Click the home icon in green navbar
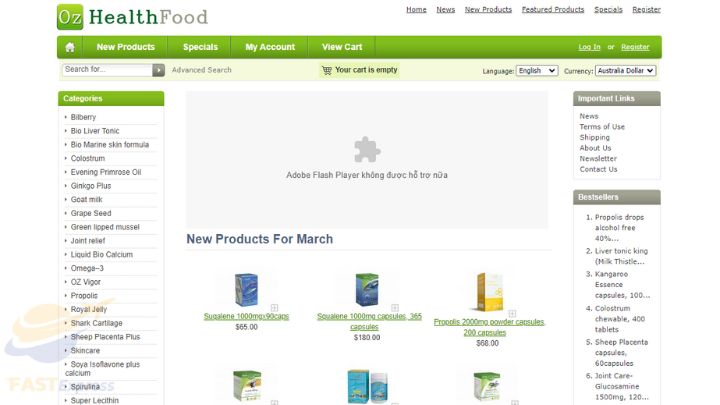Viewport: 720px width, 405px height. 70,47
